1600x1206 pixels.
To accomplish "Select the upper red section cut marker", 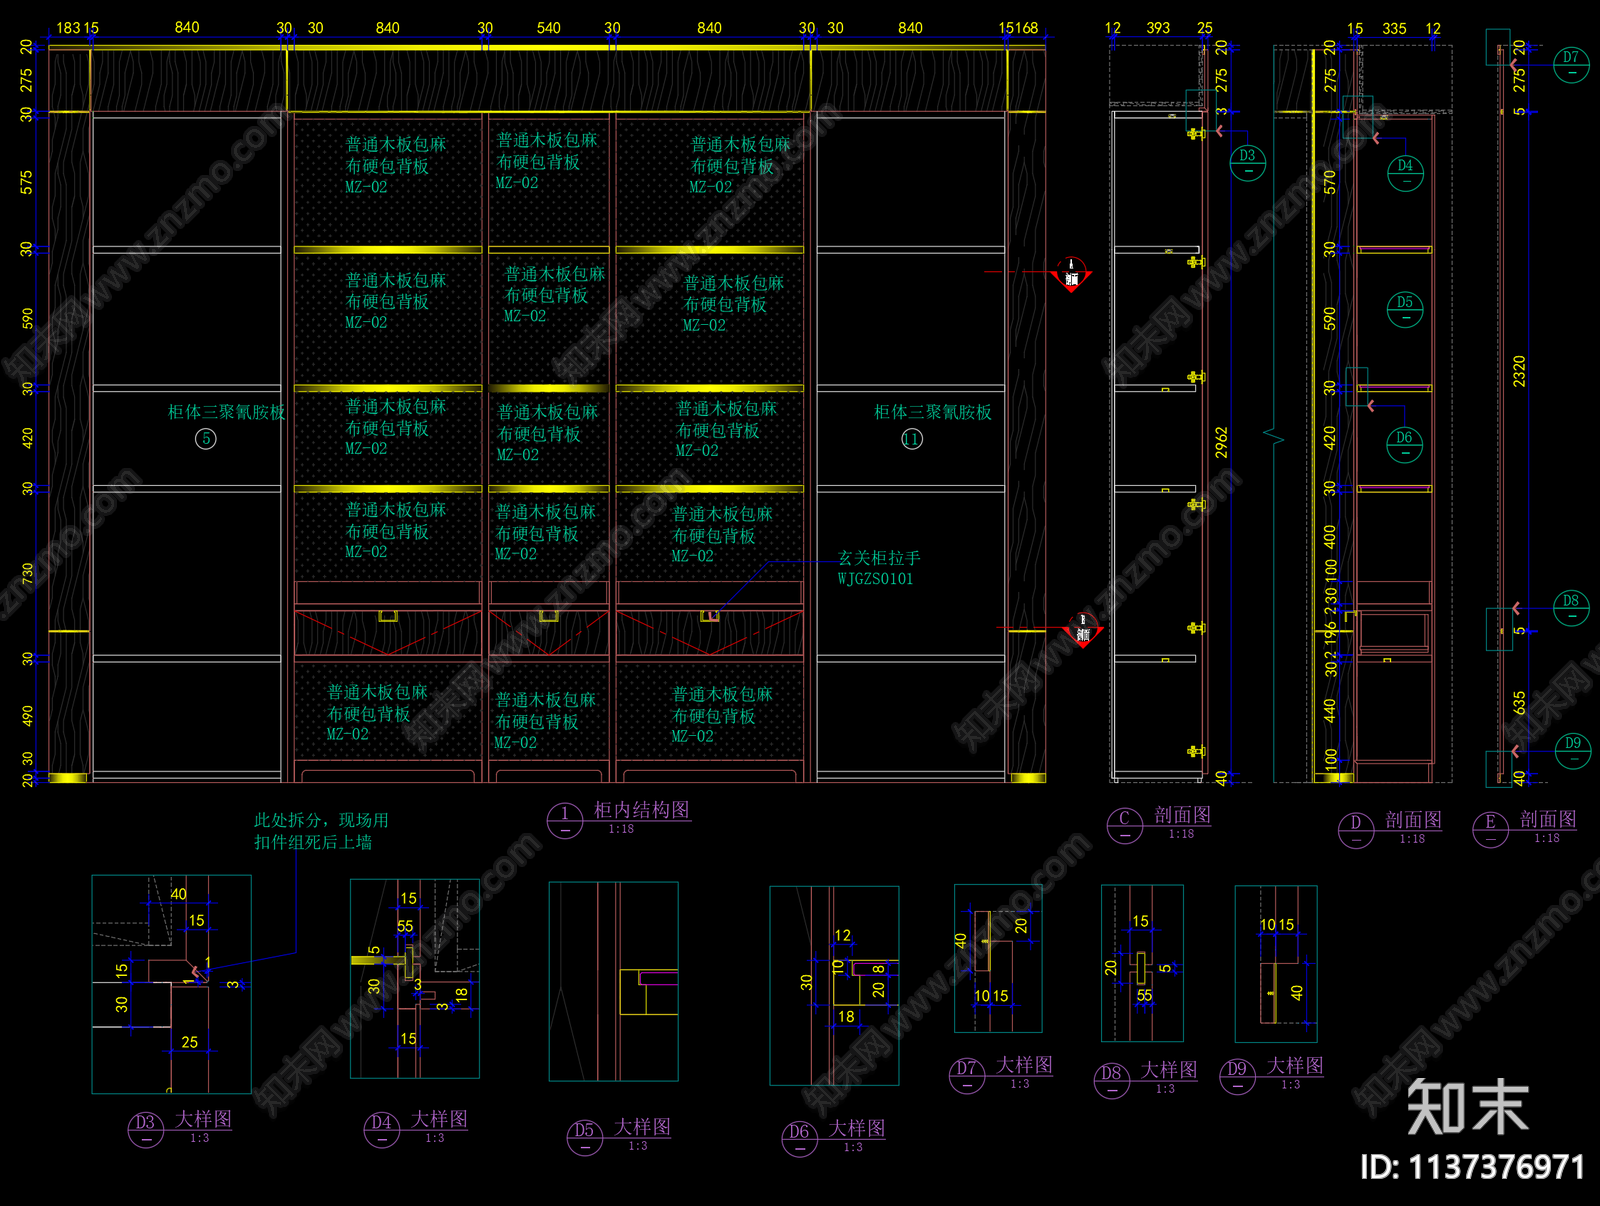I will click(x=1071, y=275).
